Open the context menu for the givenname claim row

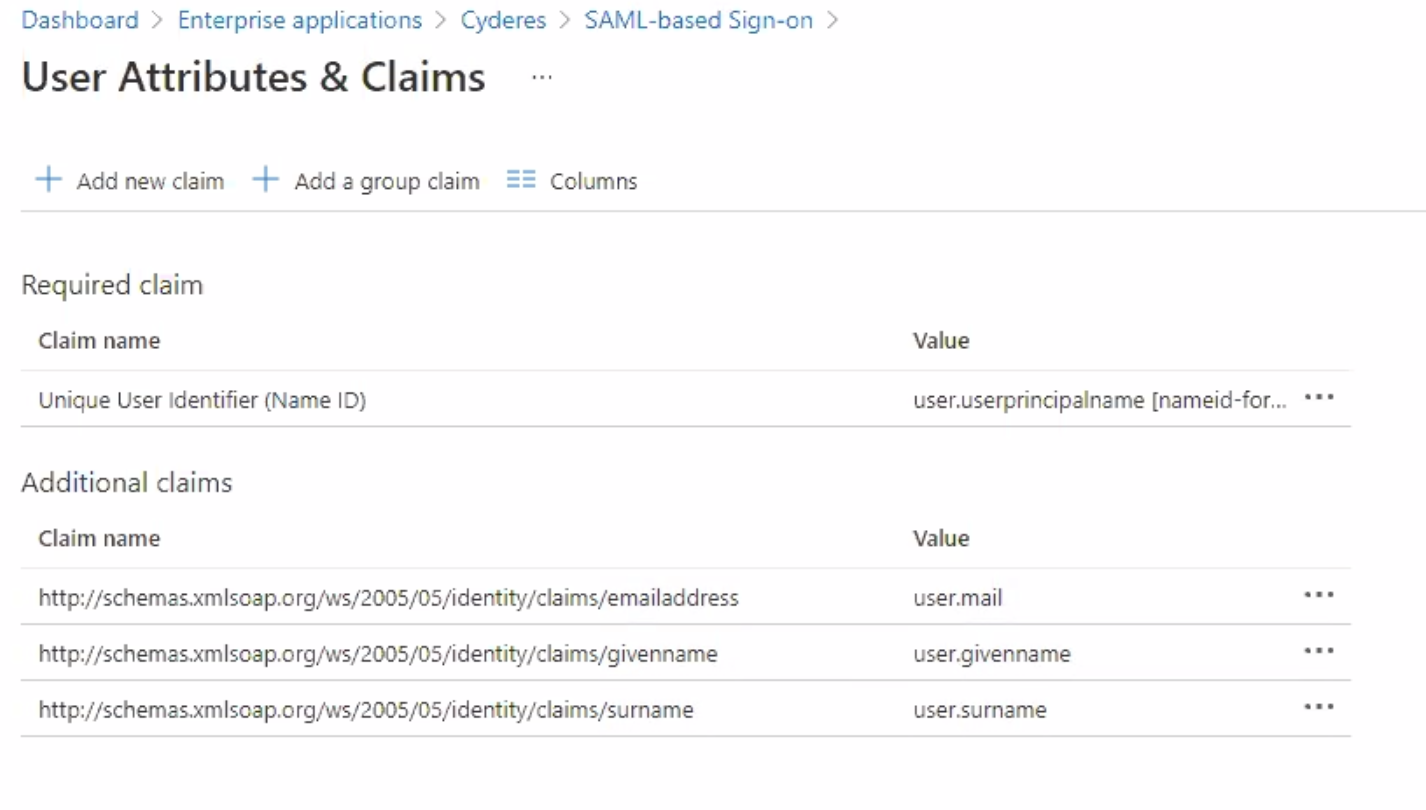[x=1319, y=652]
